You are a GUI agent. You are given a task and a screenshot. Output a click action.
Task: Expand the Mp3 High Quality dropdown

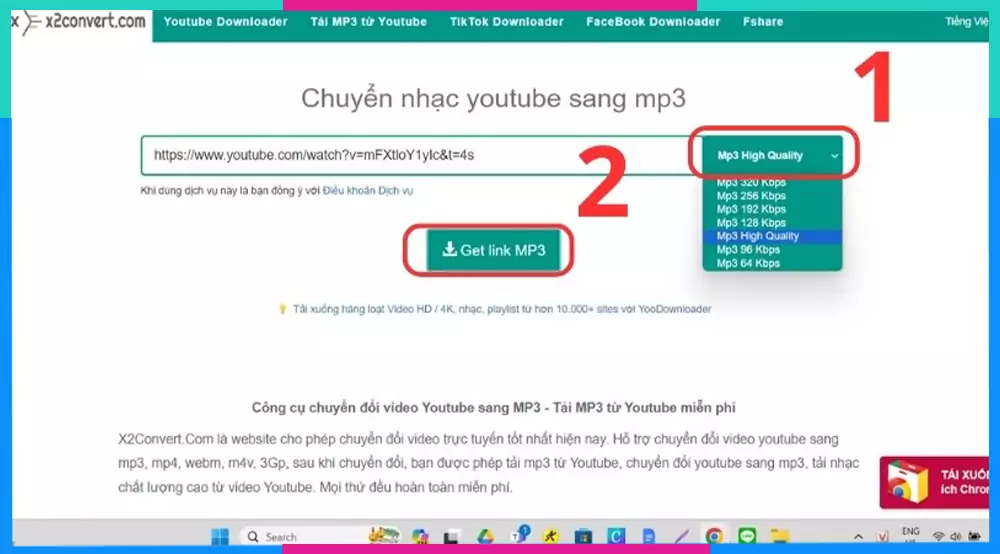pyautogui.click(x=772, y=155)
